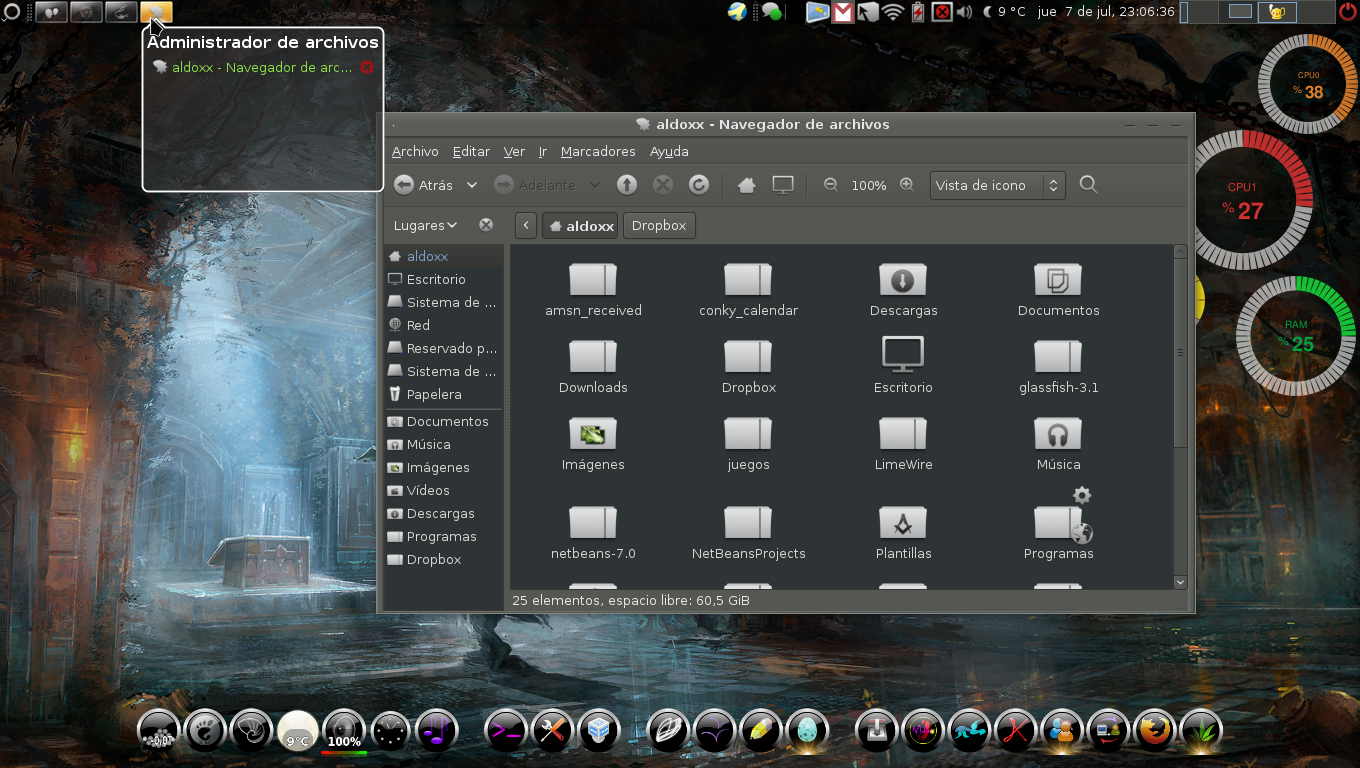Image resolution: width=1360 pixels, height=768 pixels.
Task: Open Computer location from toolbar monitor icon
Action: pyautogui.click(x=783, y=185)
